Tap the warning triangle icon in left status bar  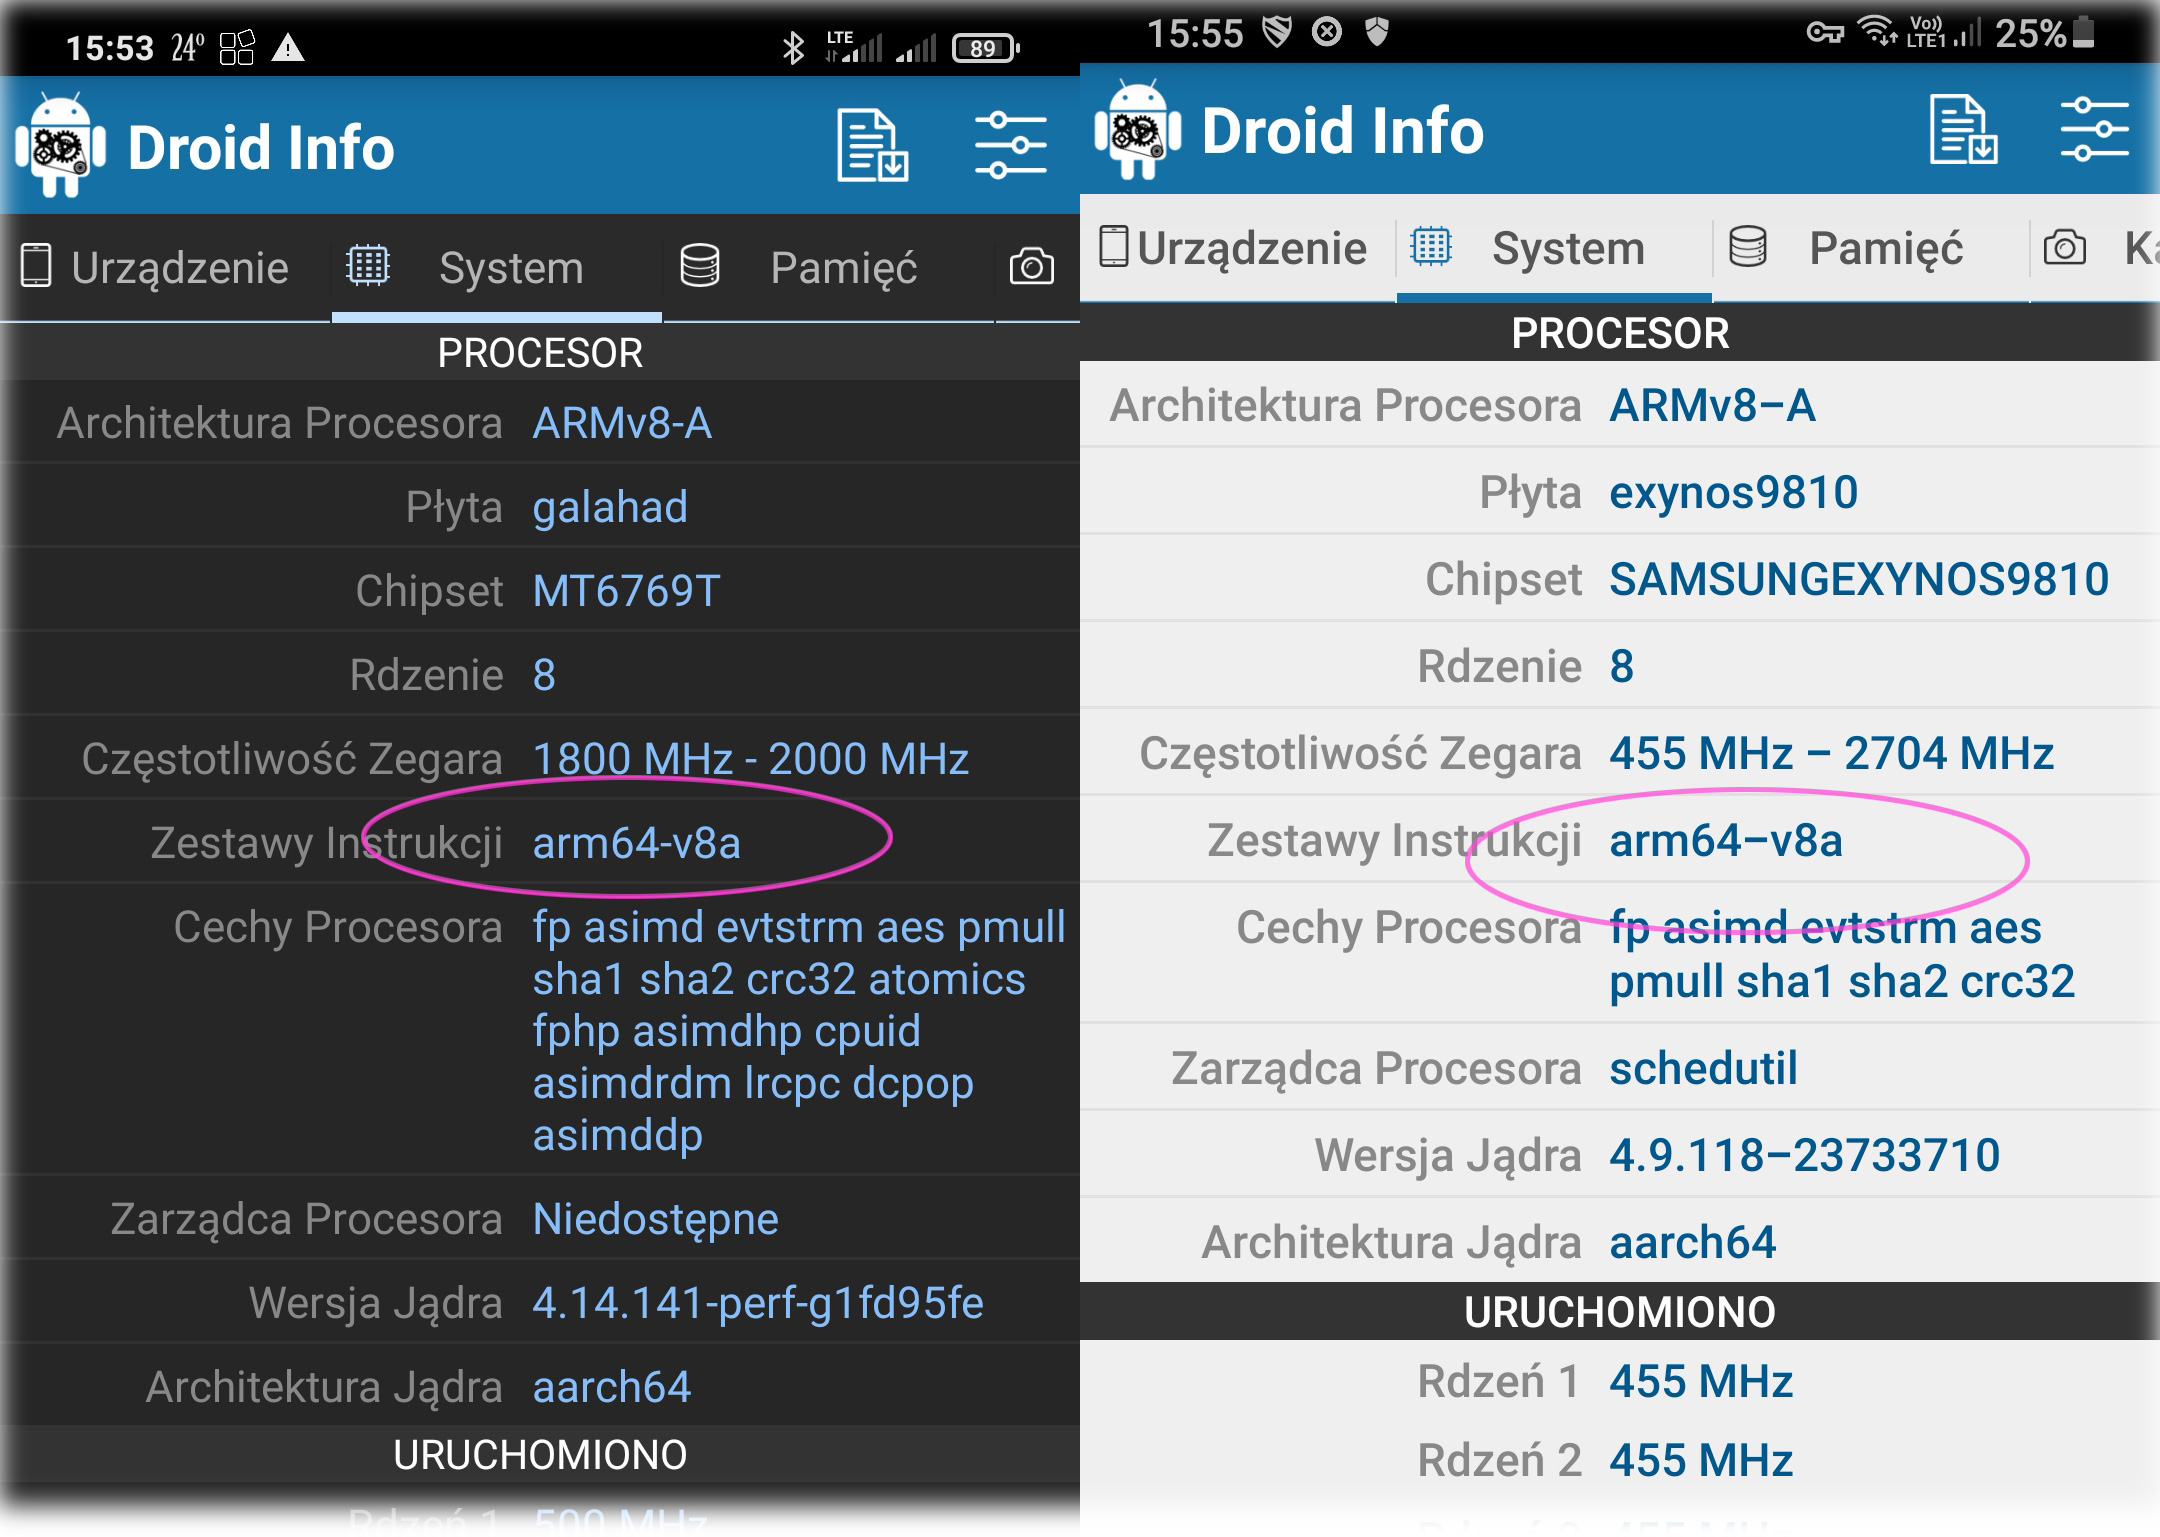click(288, 47)
